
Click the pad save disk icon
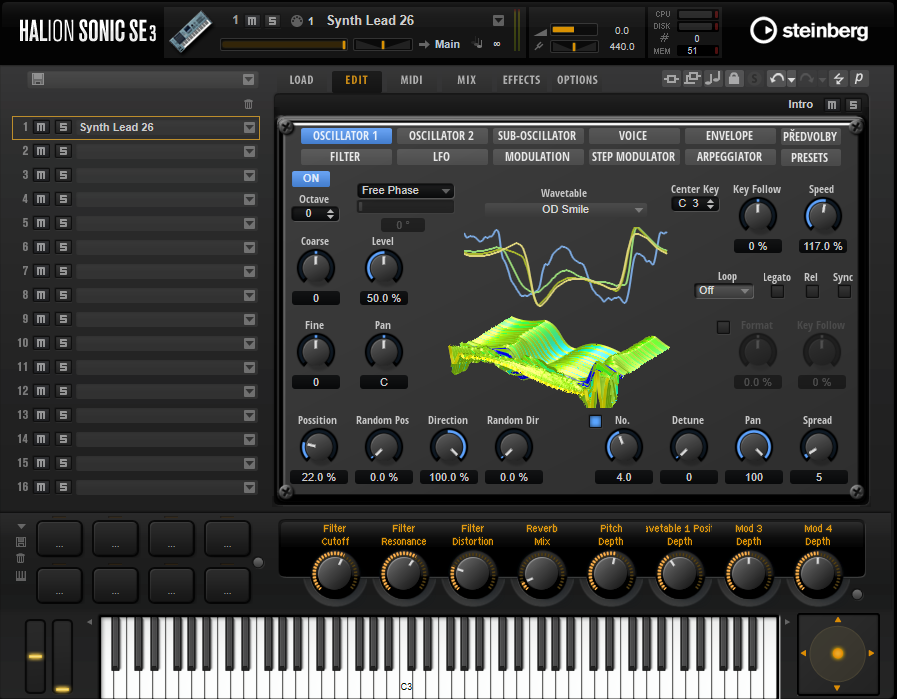(21, 542)
